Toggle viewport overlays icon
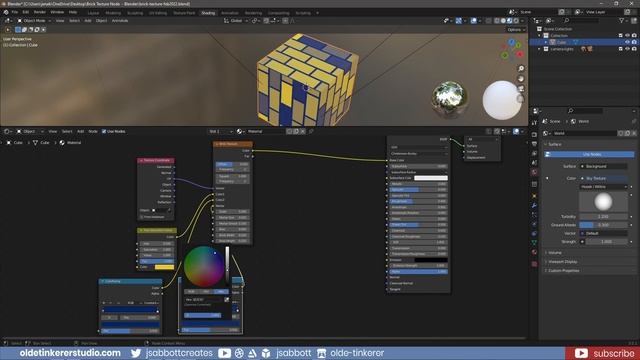The height and width of the screenshot is (360, 640). coord(473,20)
